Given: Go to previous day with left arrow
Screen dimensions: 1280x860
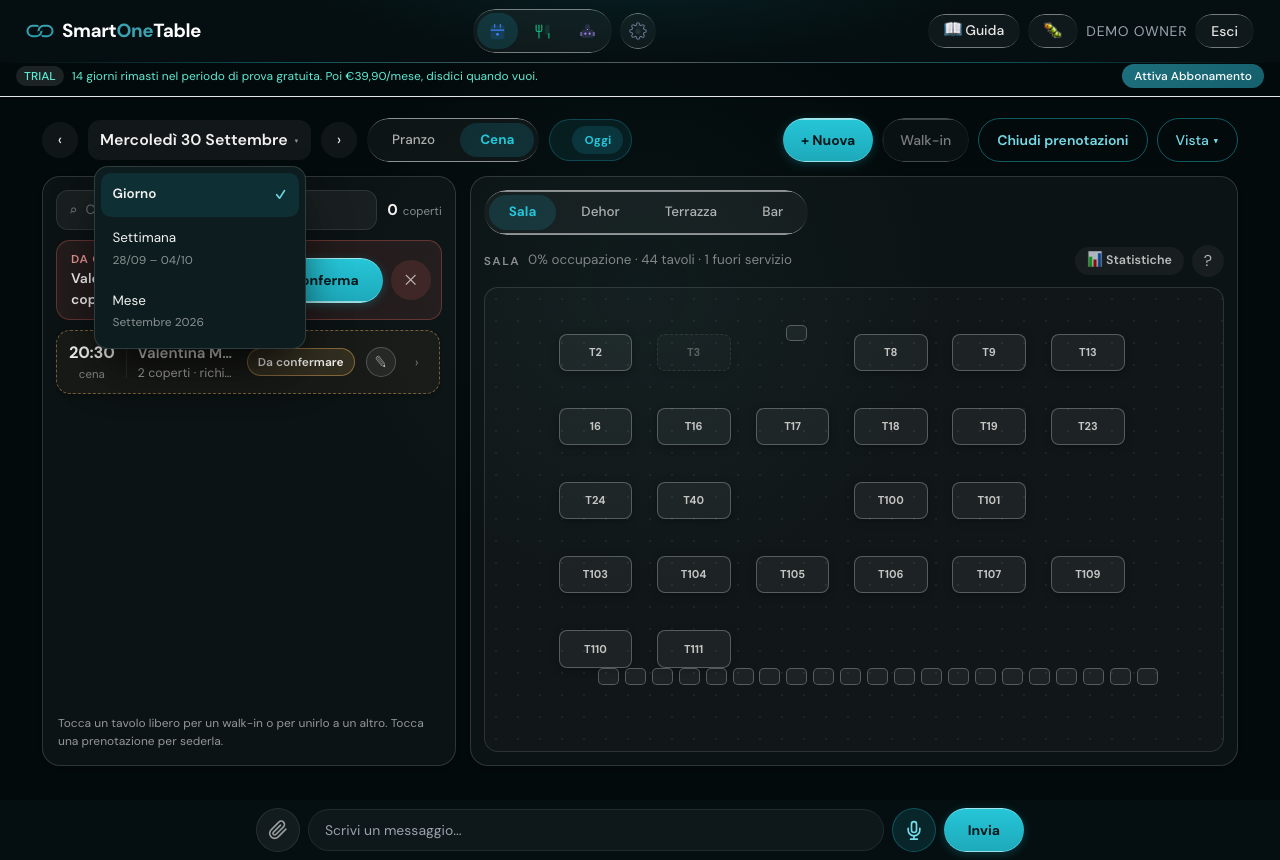Looking at the screenshot, I should 60,140.
